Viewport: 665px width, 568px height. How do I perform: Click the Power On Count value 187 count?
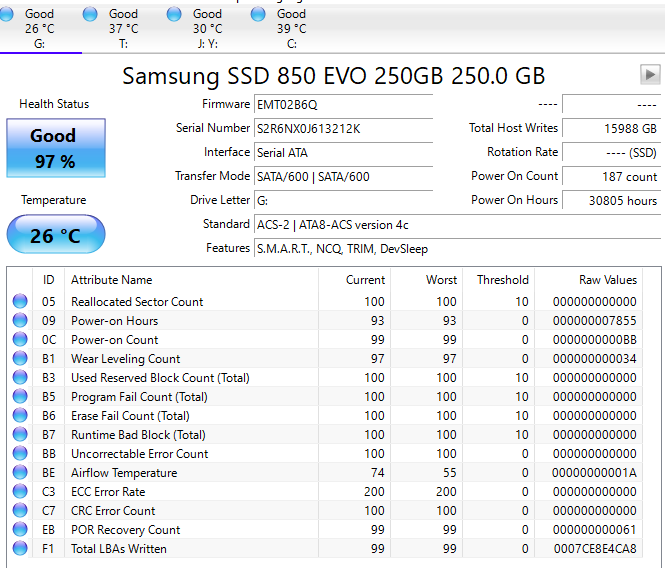coord(611,176)
